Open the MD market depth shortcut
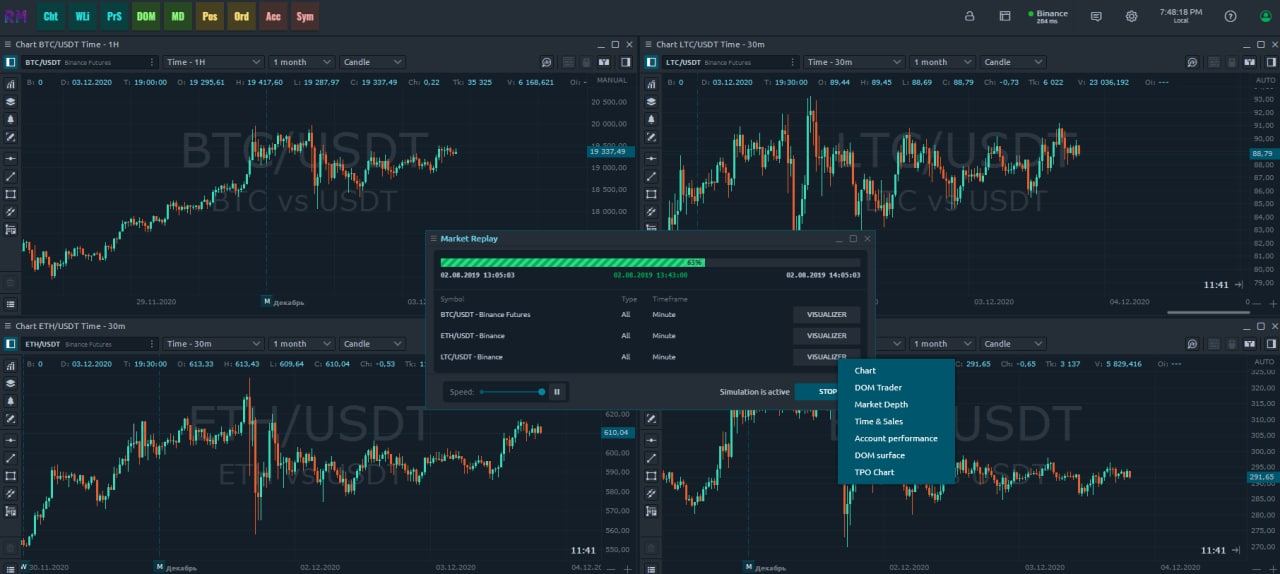Viewport: 1280px width, 574px height. pos(178,16)
